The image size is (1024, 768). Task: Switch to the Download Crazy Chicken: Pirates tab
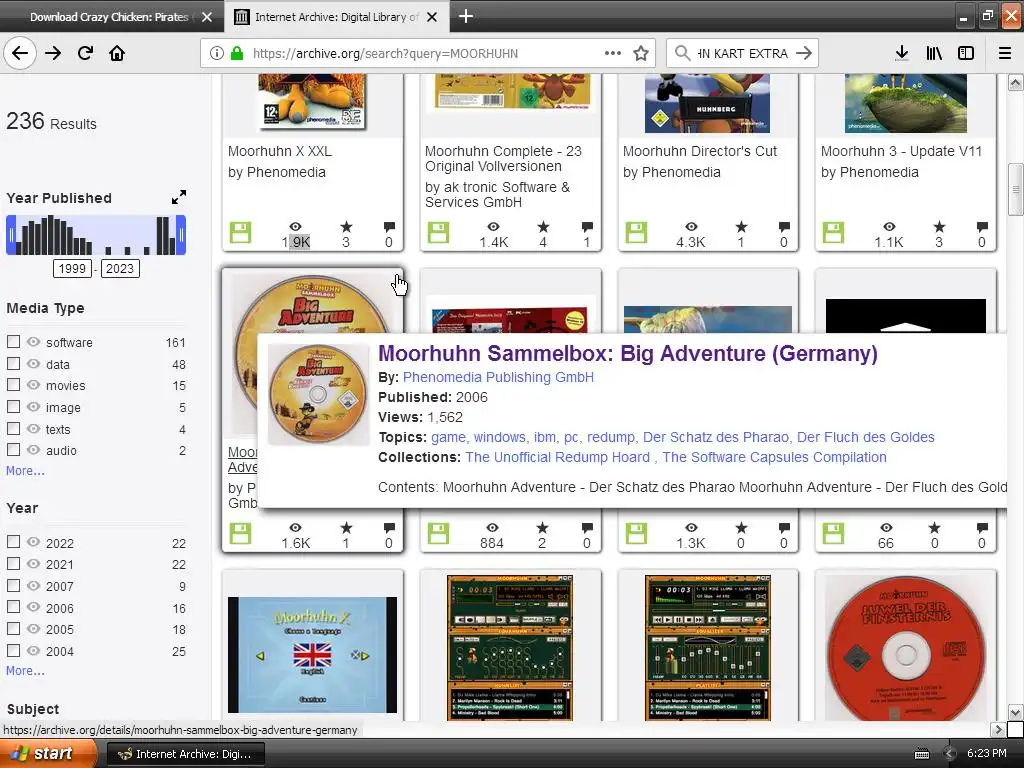[x=109, y=17]
